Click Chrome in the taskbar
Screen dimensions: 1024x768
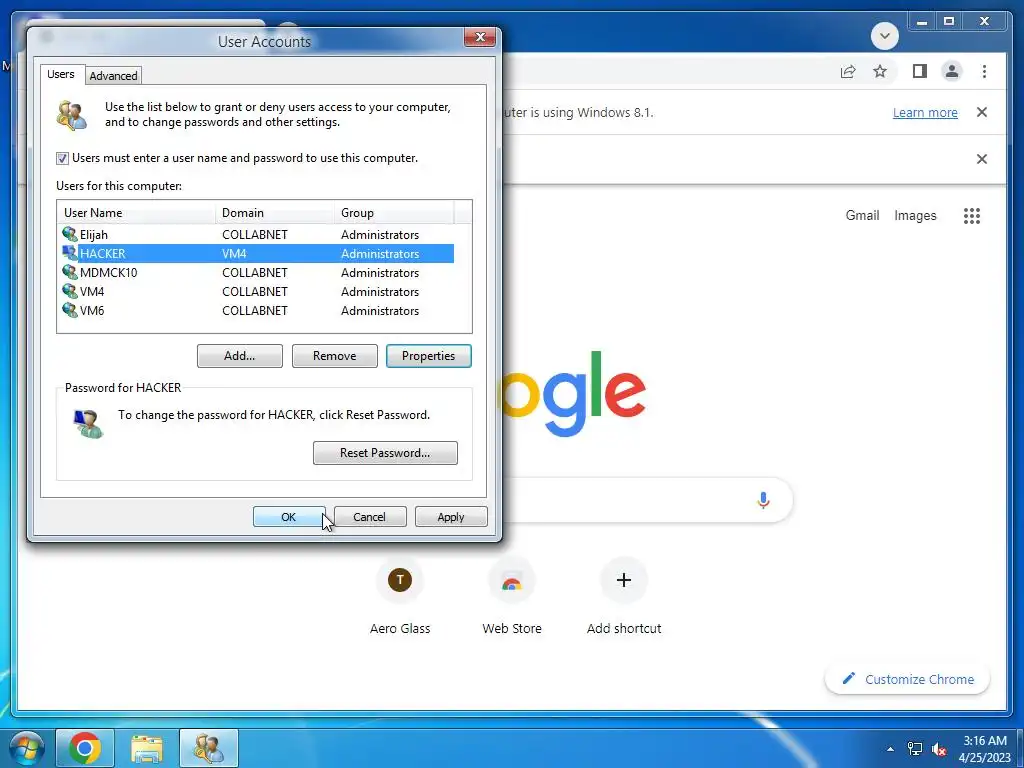[x=85, y=748]
